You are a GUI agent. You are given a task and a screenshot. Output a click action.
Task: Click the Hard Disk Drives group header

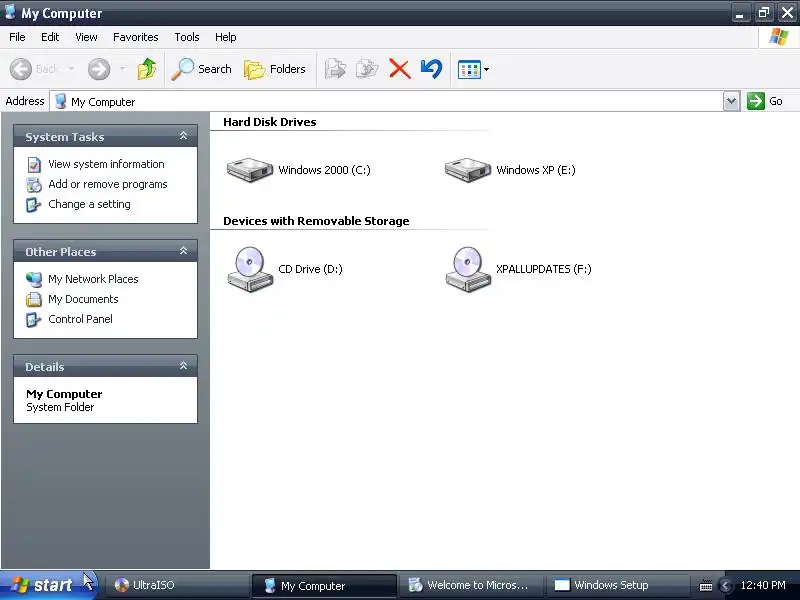(269, 122)
